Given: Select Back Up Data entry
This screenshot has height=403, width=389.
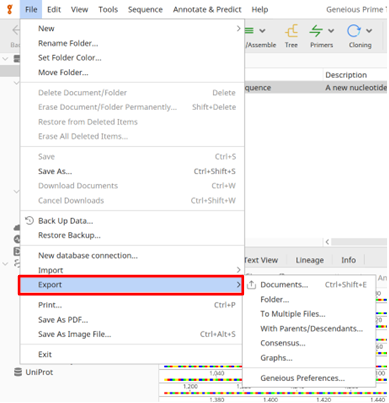Looking at the screenshot, I should (x=132, y=221).
